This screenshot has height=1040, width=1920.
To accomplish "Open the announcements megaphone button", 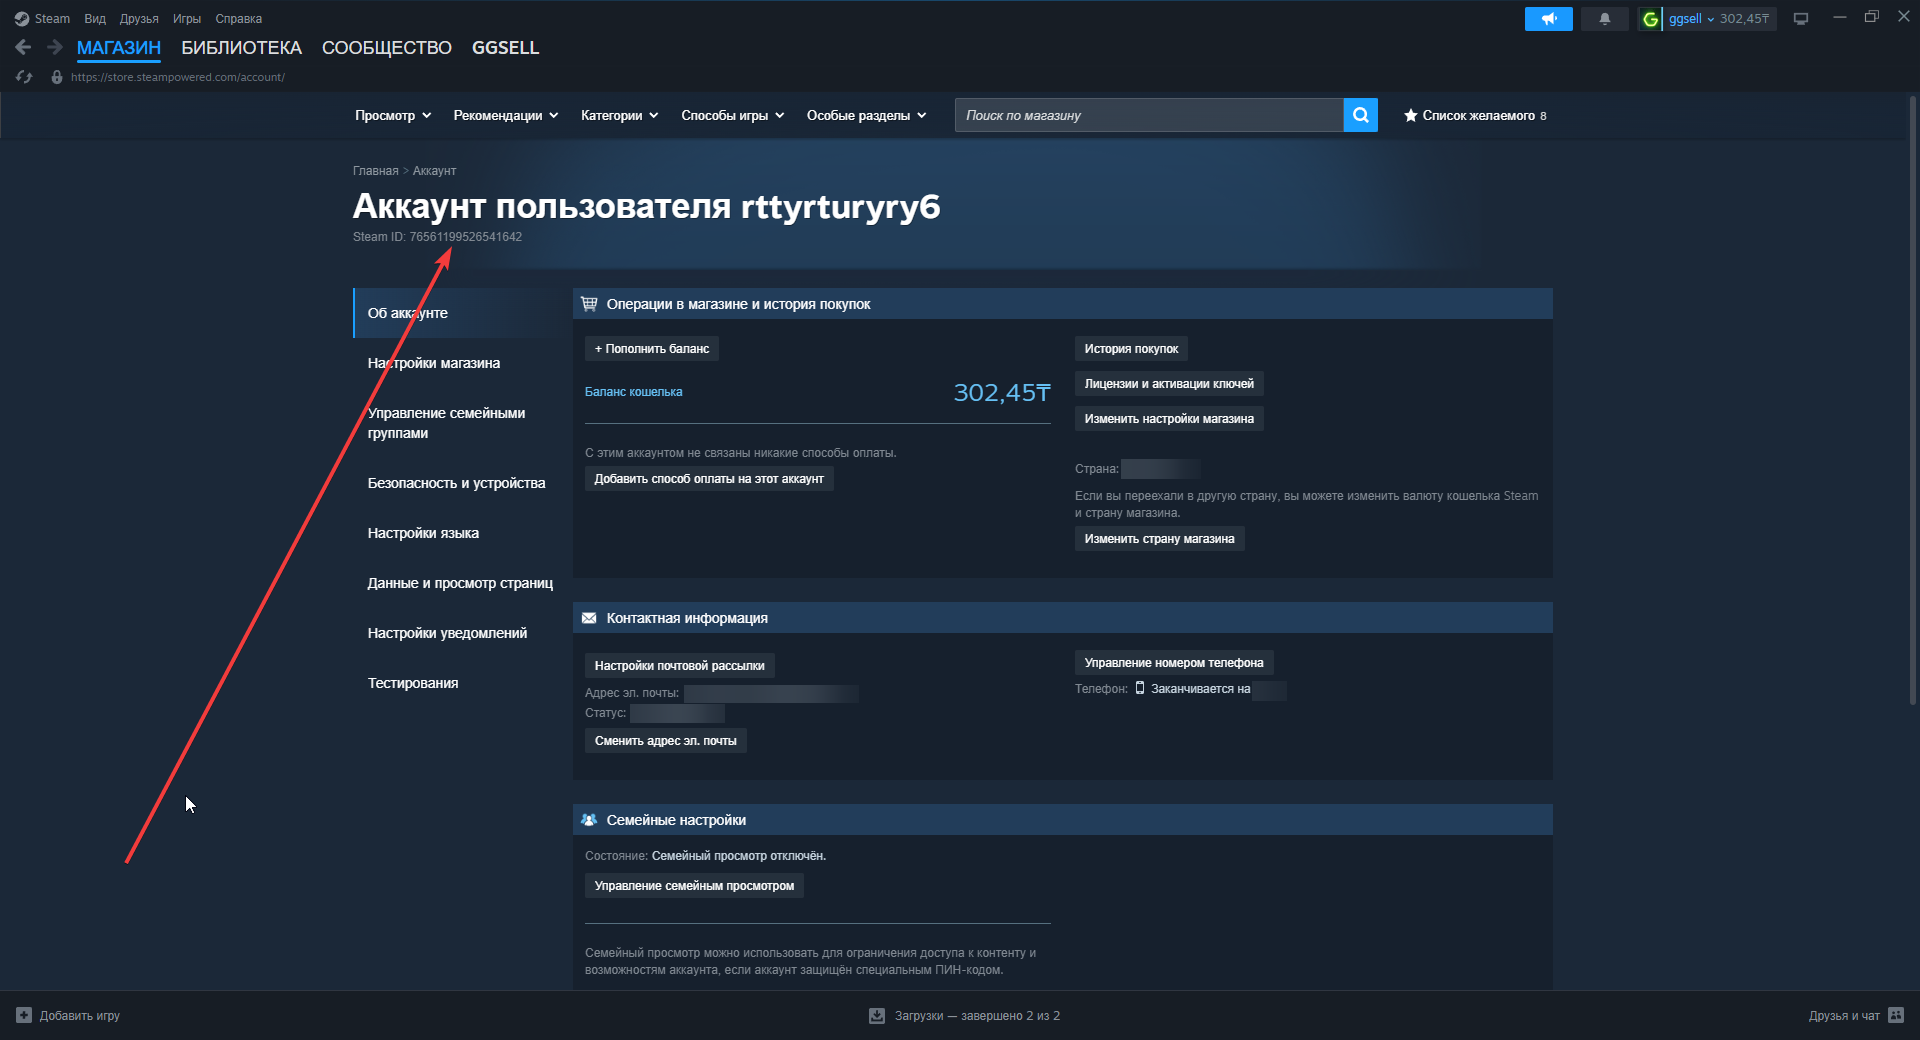I will click(x=1548, y=19).
